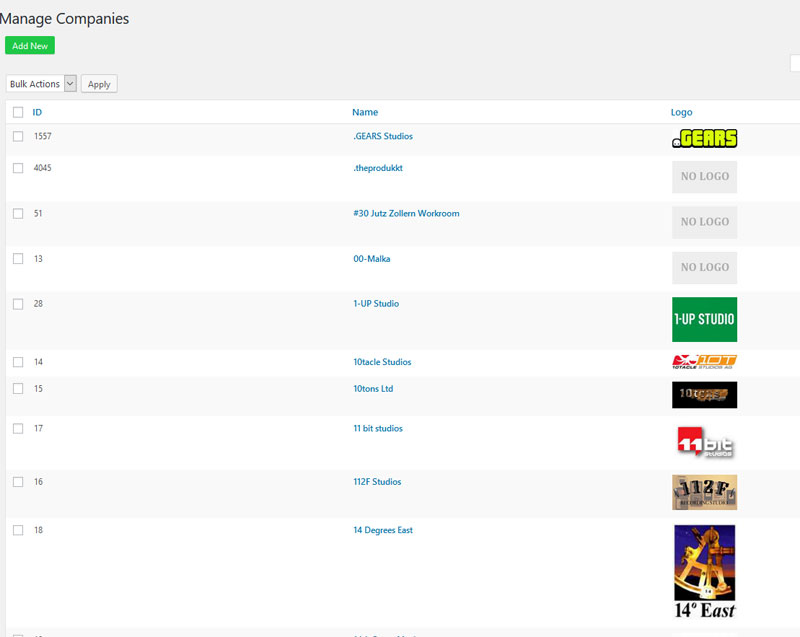Select checkbox for 112F Studios row
Screen dimensions: 800x637
pyautogui.click(x=18, y=482)
